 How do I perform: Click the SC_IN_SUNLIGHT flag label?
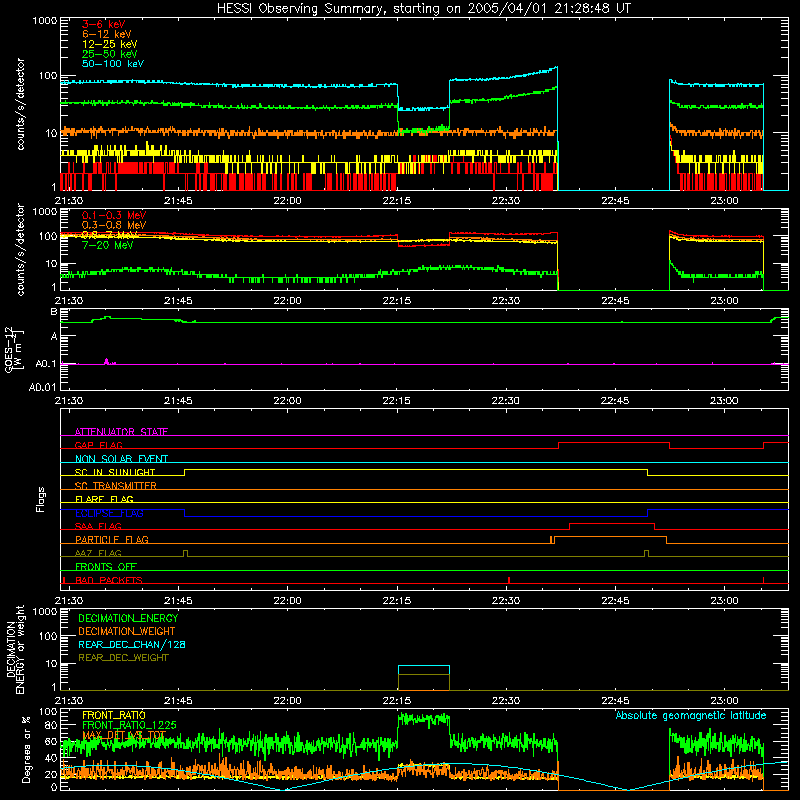pos(115,472)
